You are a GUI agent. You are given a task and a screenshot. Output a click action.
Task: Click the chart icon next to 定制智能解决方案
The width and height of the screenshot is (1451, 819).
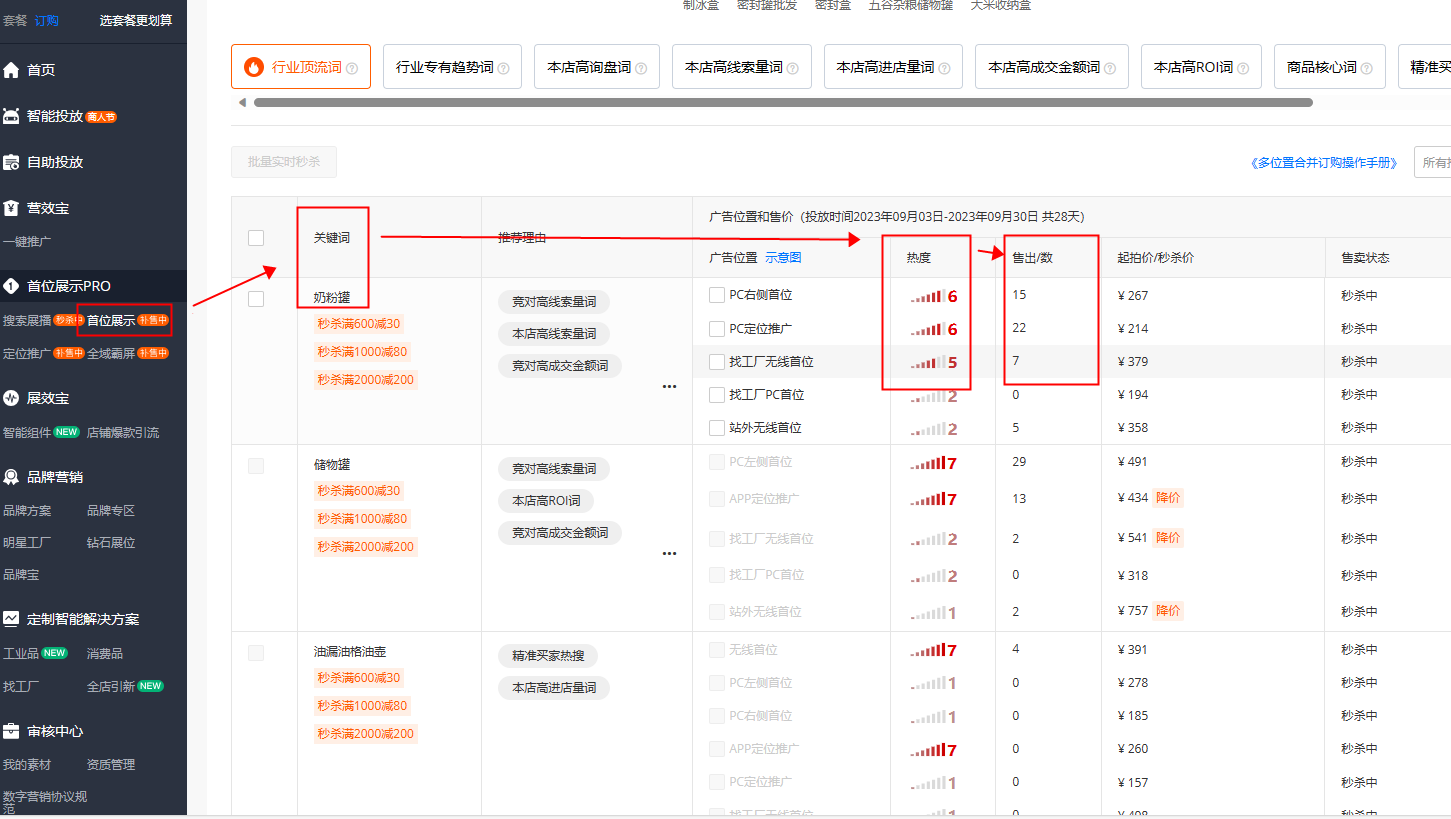pyautogui.click(x=12, y=619)
